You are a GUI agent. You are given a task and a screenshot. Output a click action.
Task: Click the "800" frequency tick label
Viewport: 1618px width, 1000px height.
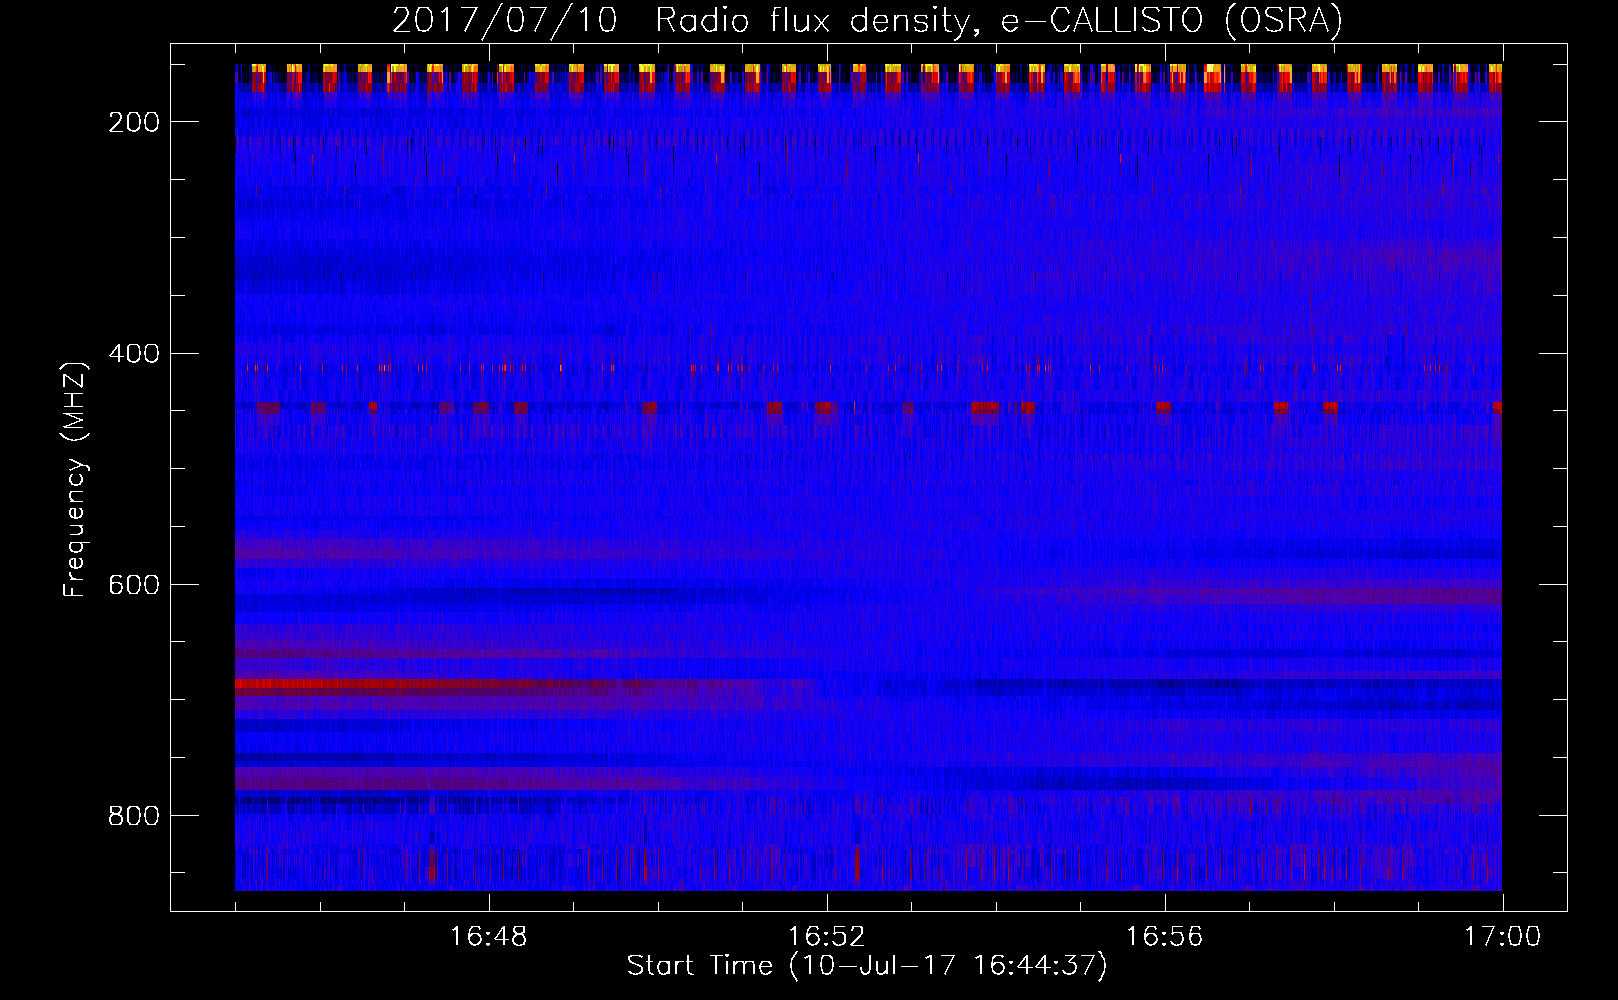tap(134, 816)
